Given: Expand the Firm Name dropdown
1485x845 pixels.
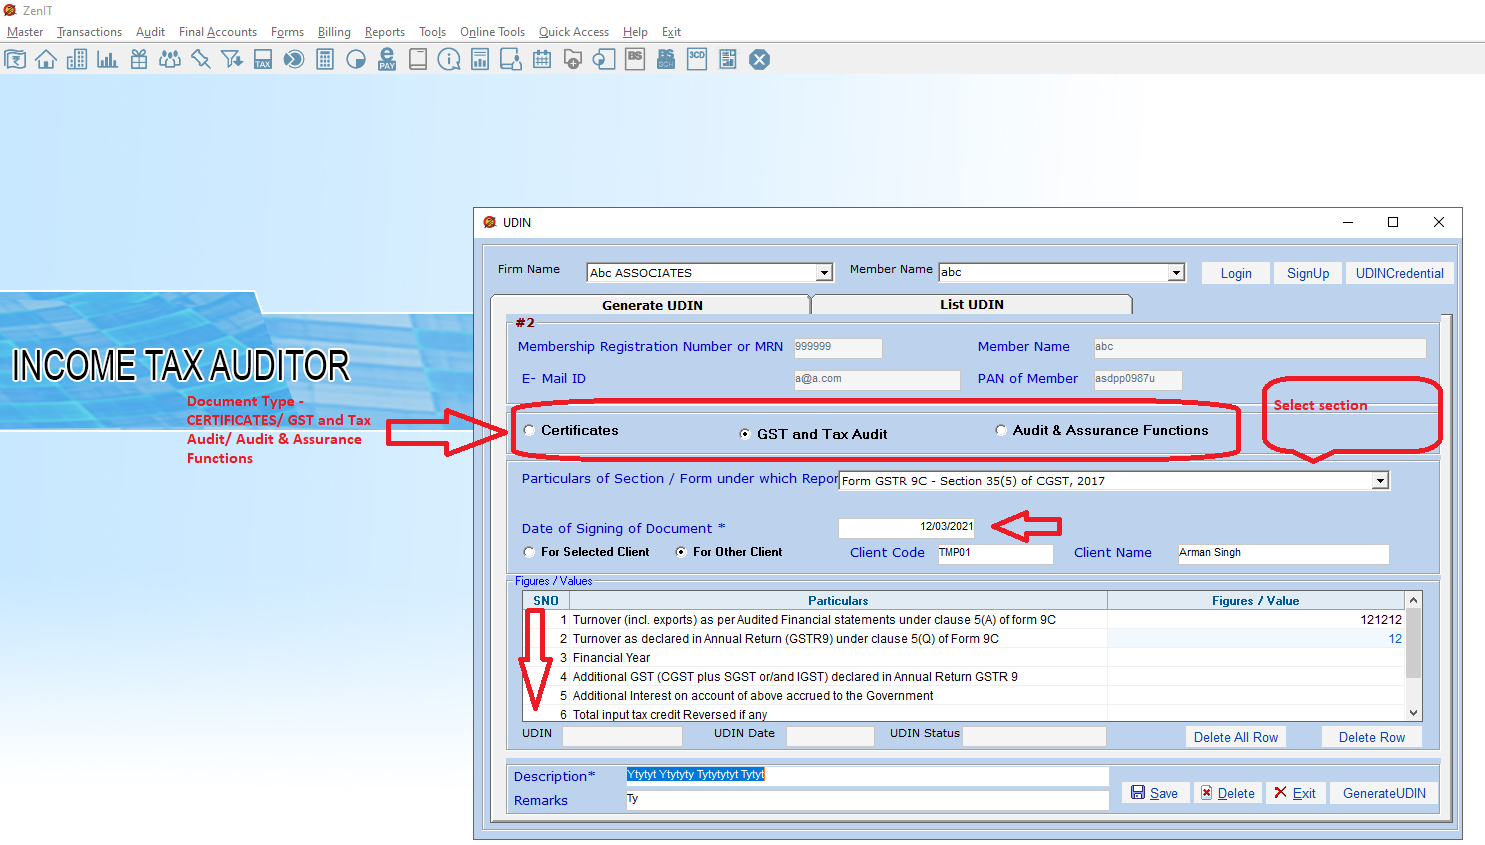Looking at the screenshot, I should pyautogui.click(x=824, y=273).
